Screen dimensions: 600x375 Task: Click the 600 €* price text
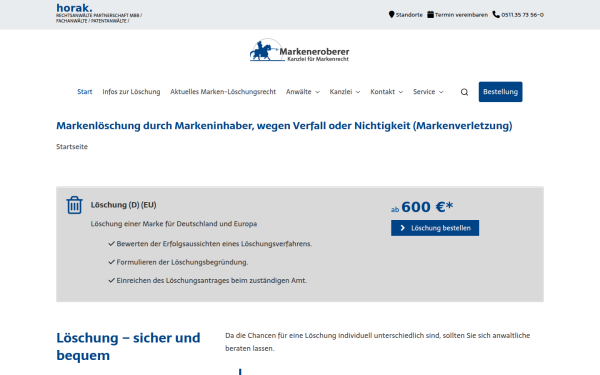pyautogui.click(x=427, y=207)
